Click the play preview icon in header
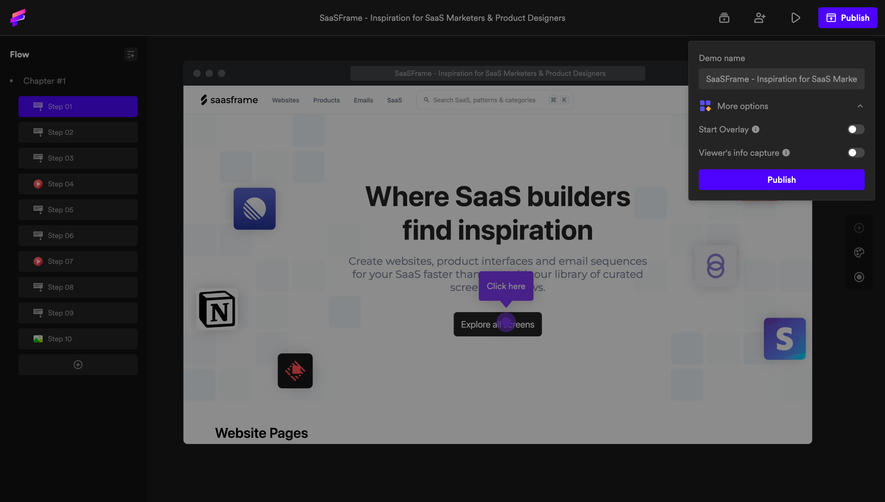This screenshot has height=502, width=885. [795, 18]
